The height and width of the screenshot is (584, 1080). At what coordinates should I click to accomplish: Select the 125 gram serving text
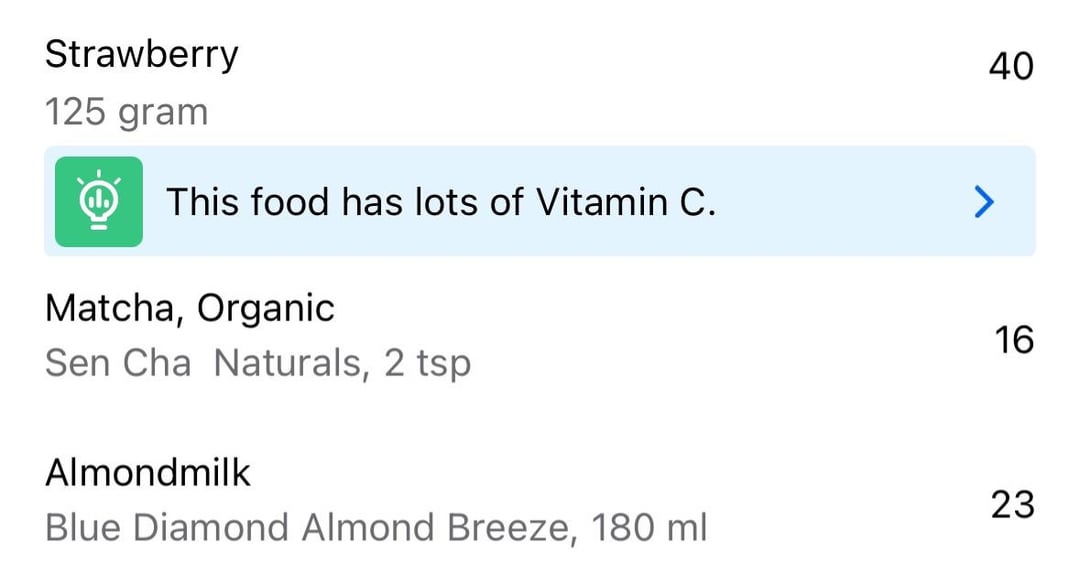tap(127, 112)
